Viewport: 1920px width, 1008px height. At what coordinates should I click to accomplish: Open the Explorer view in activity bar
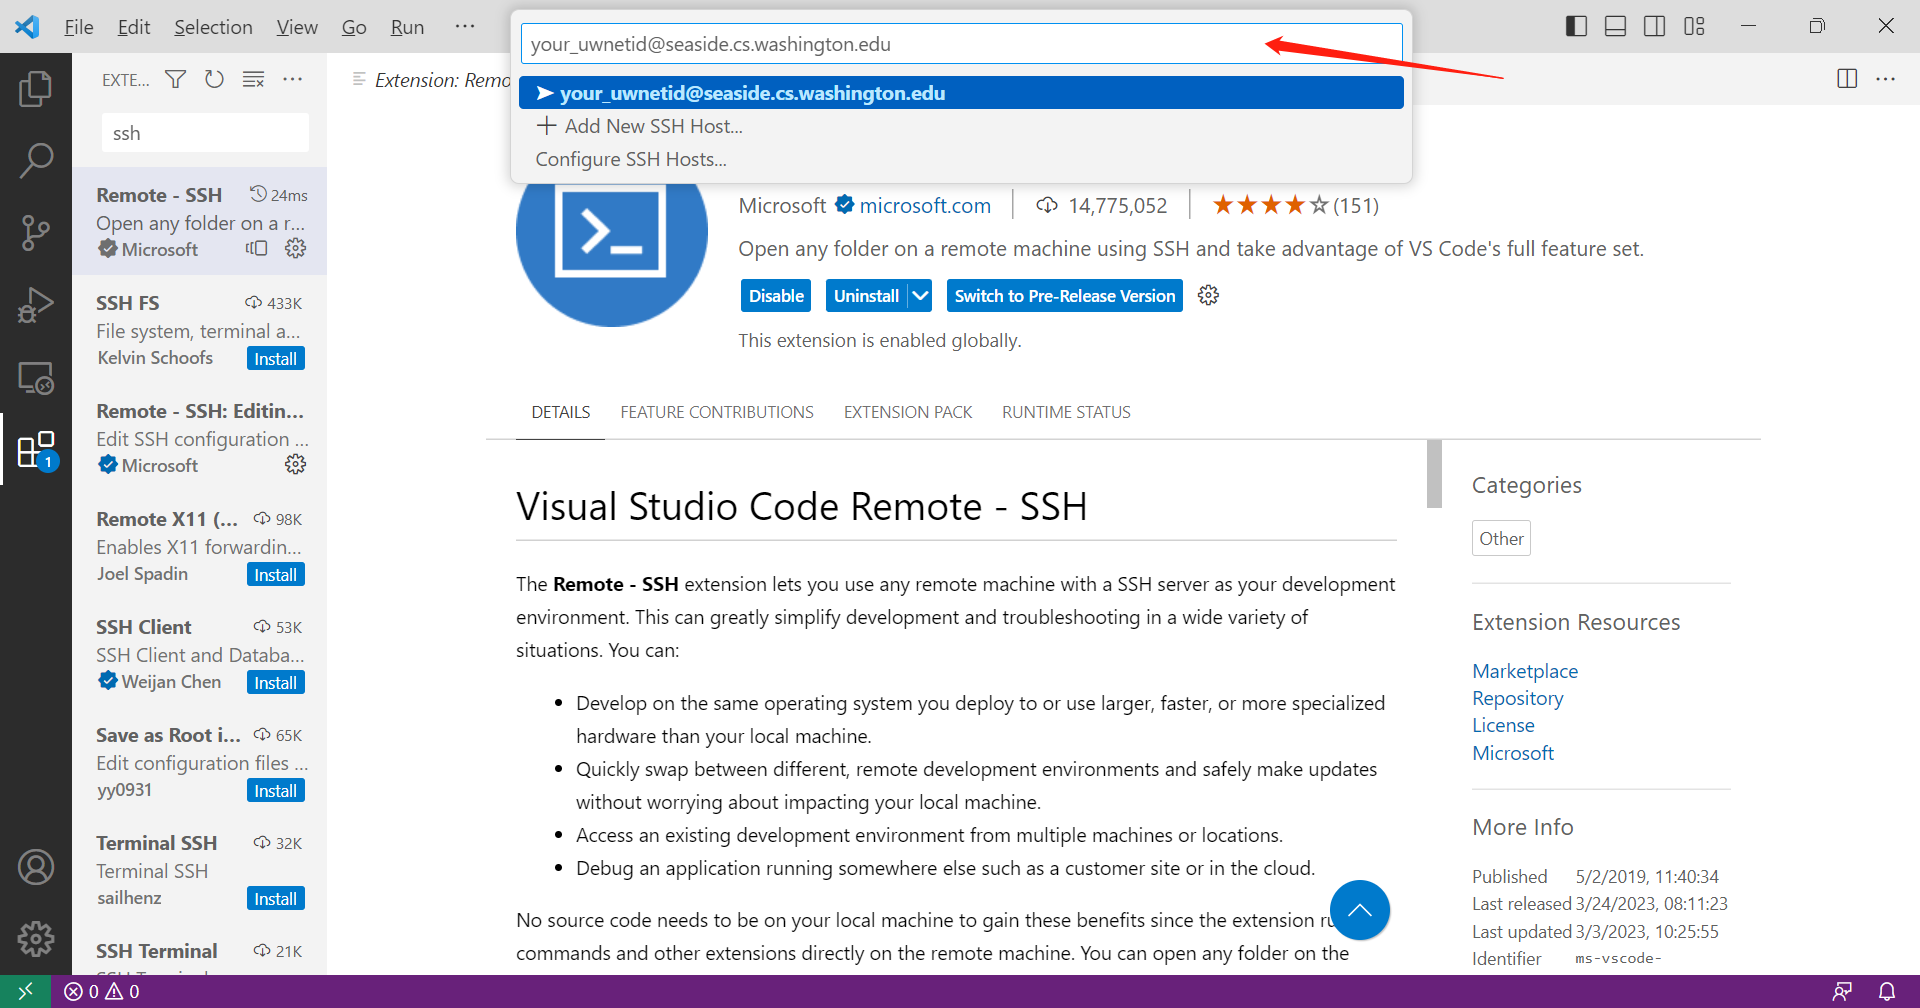tap(36, 89)
